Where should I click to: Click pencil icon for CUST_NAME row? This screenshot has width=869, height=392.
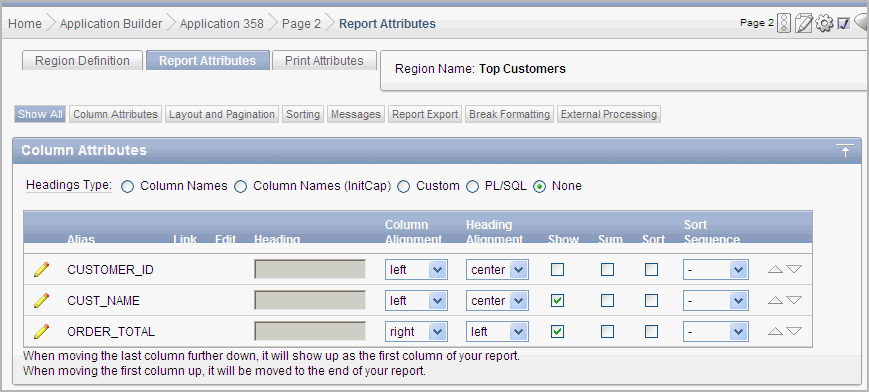click(x=42, y=301)
